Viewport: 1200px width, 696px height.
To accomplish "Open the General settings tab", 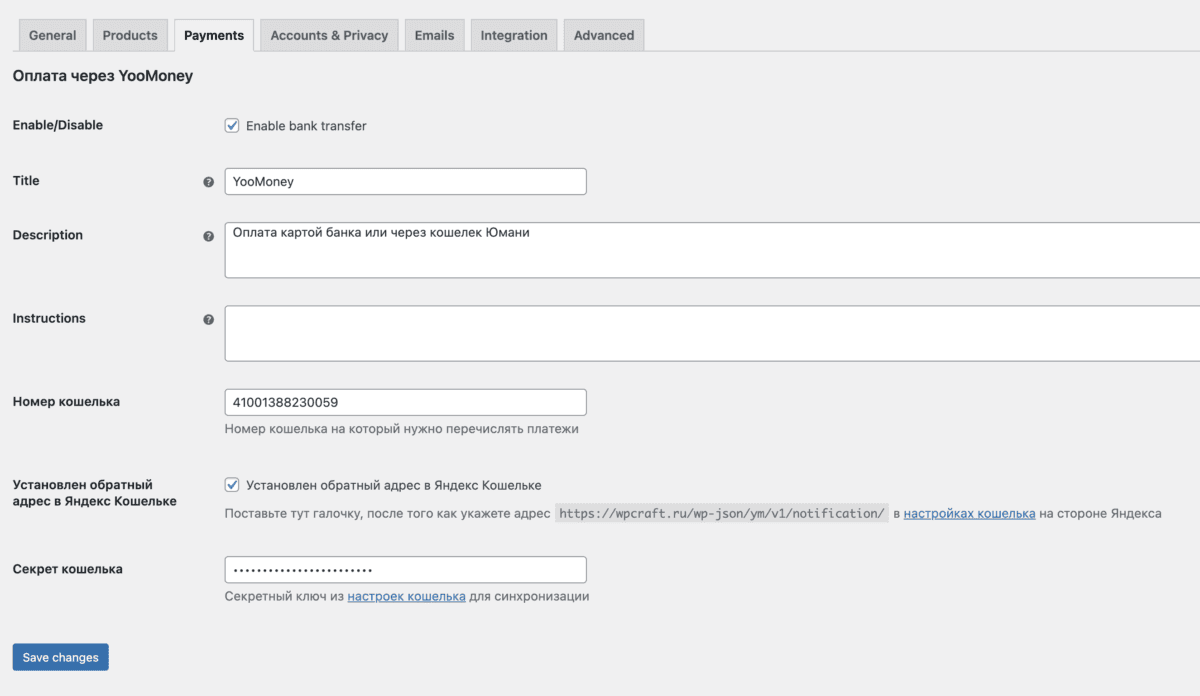I will (52, 35).
